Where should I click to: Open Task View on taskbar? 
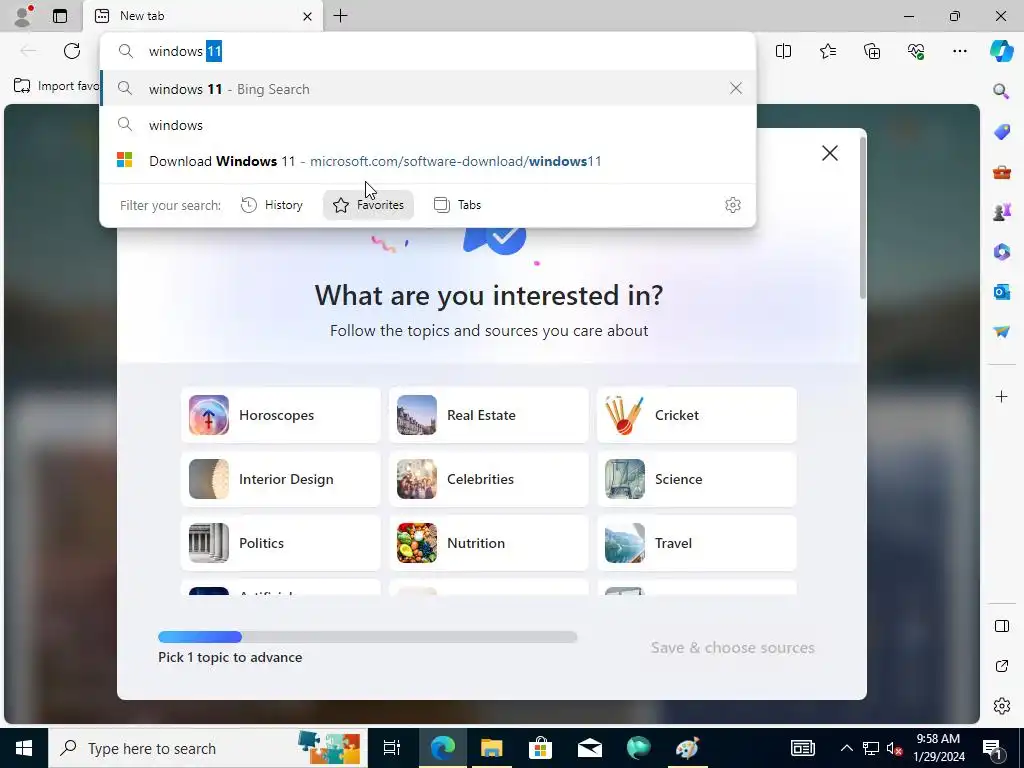pos(392,748)
